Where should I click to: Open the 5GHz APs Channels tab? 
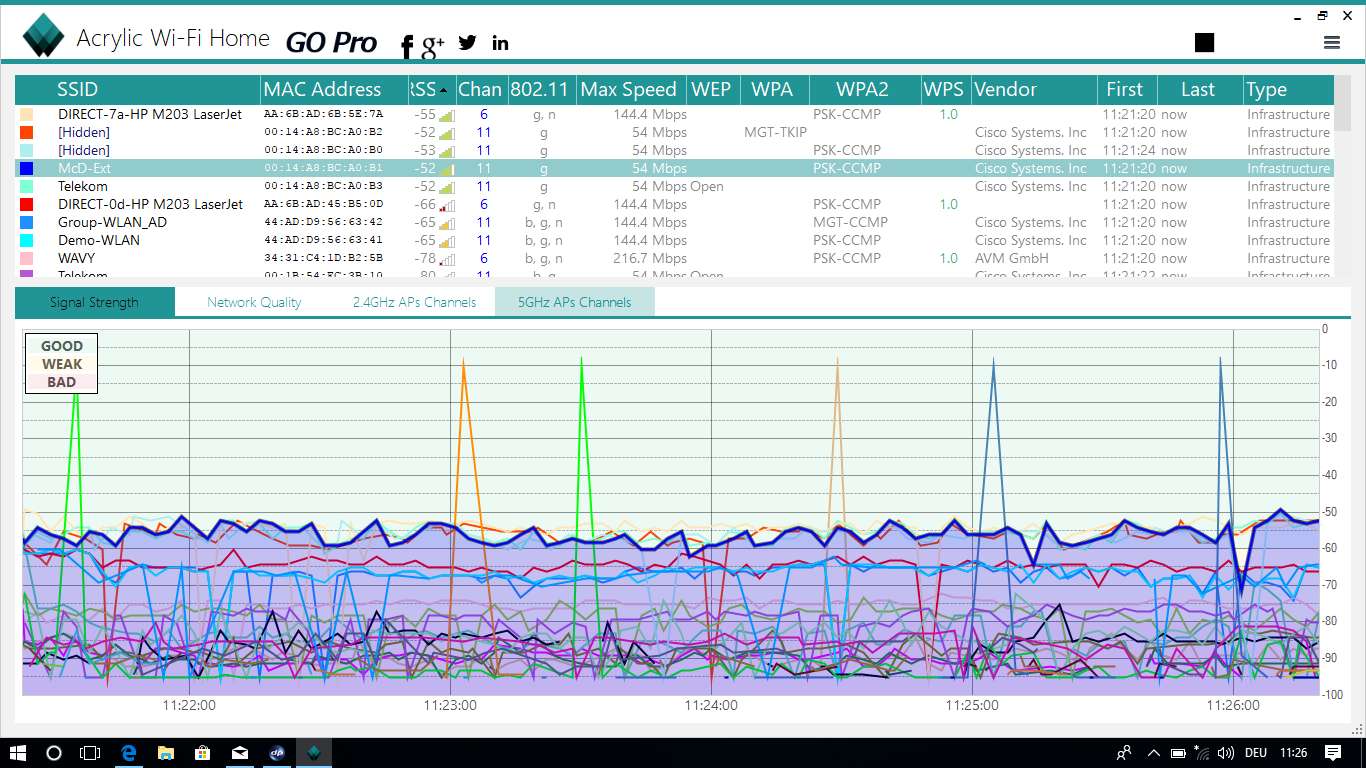click(575, 302)
